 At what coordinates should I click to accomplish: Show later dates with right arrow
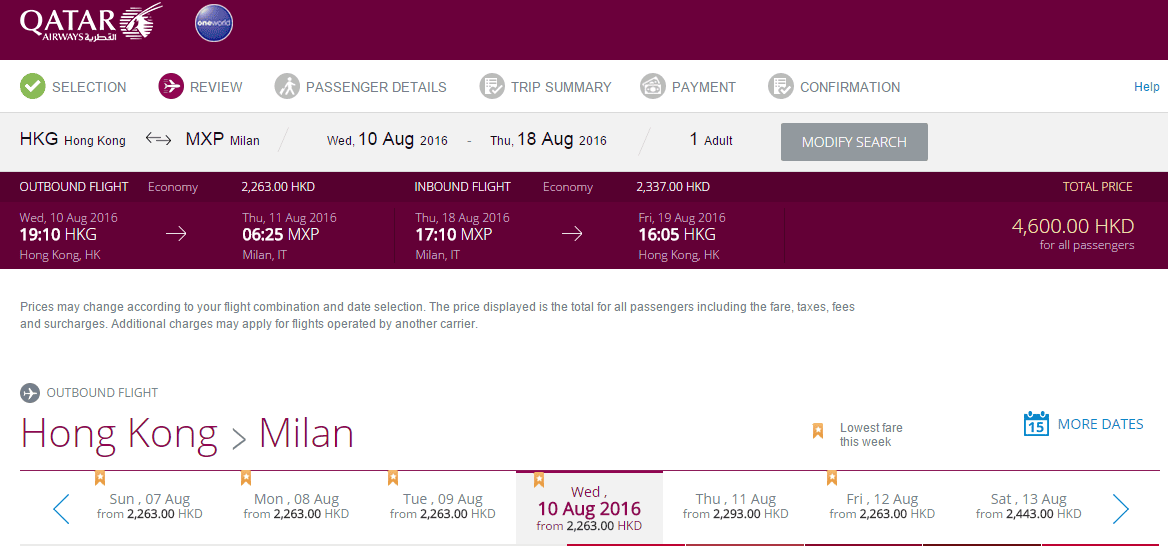[x=1120, y=509]
